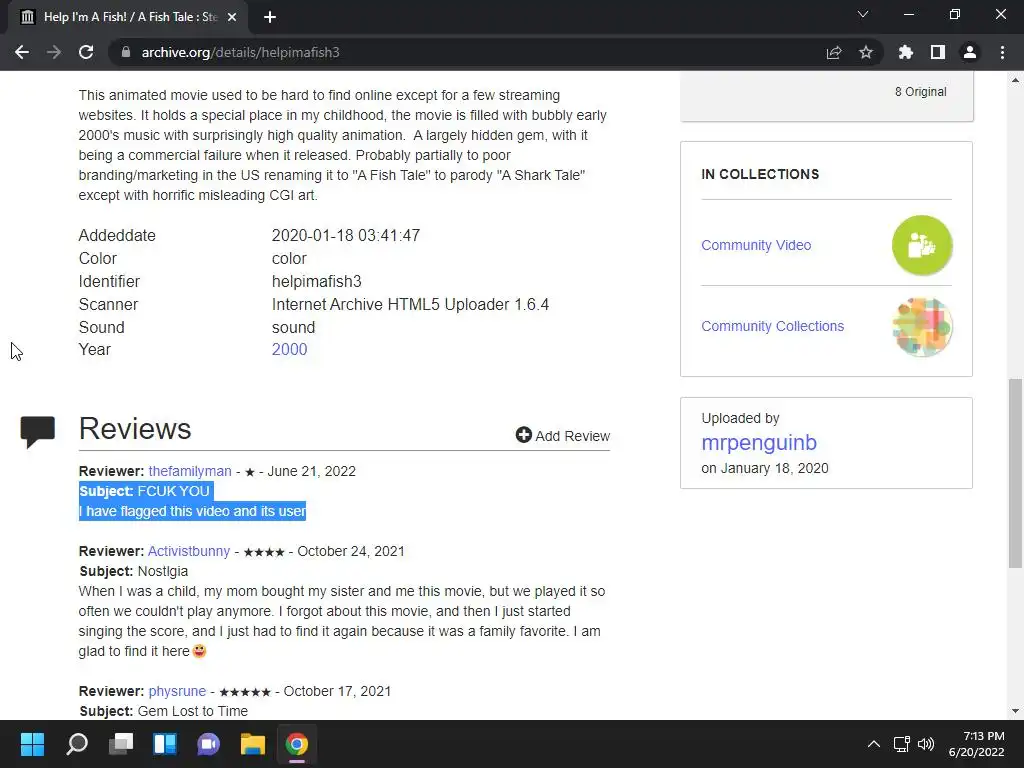Click the browser forward arrow
The width and height of the screenshot is (1024, 768).
point(54,52)
